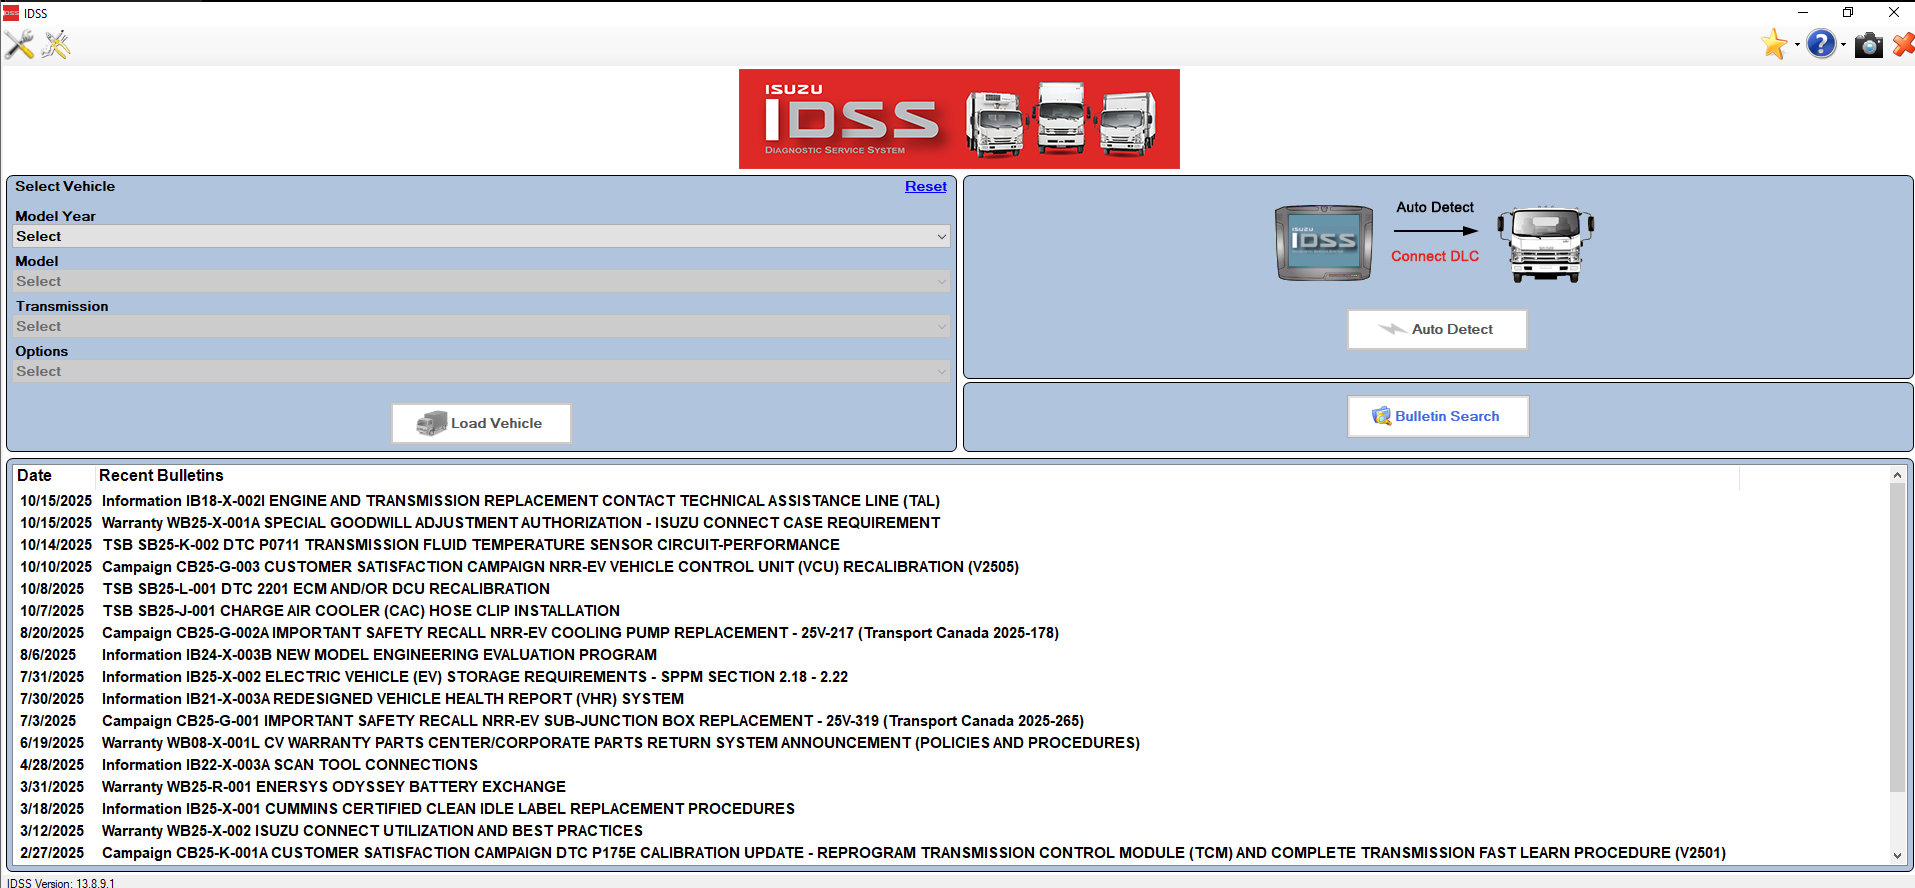Click the Recent Bulletins column header

tap(161, 476)
